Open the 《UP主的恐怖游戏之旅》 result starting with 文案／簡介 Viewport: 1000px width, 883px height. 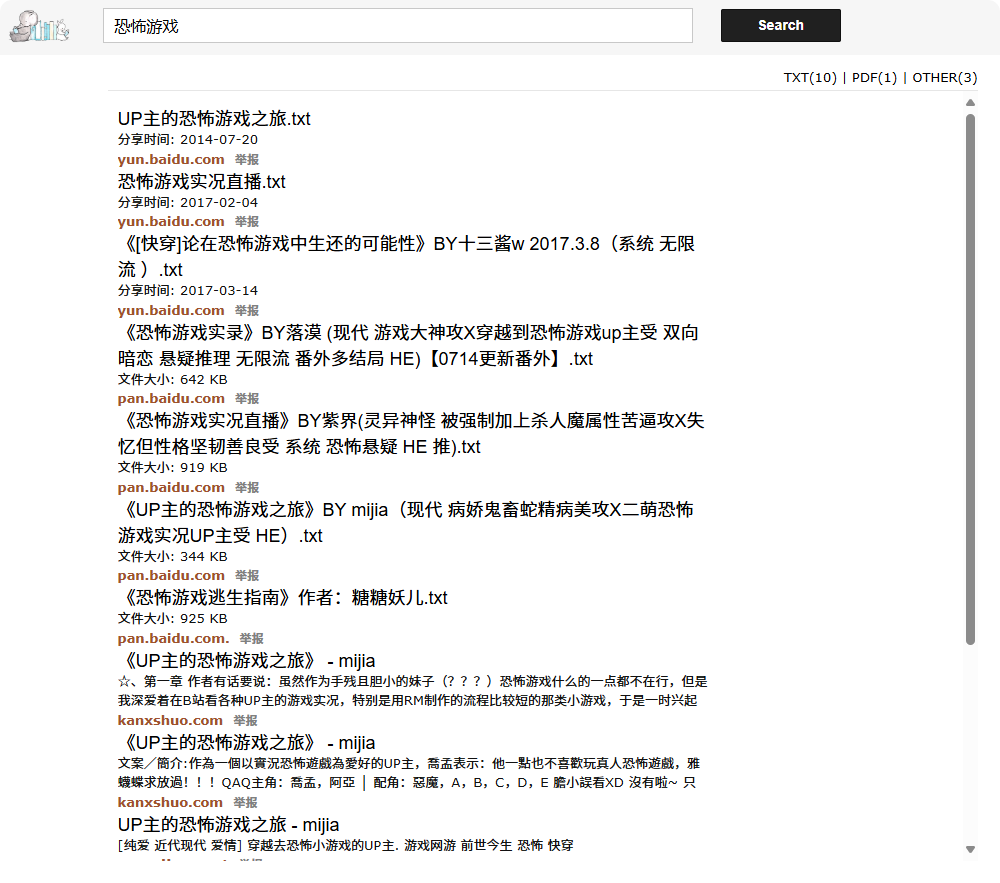[247, 743]
